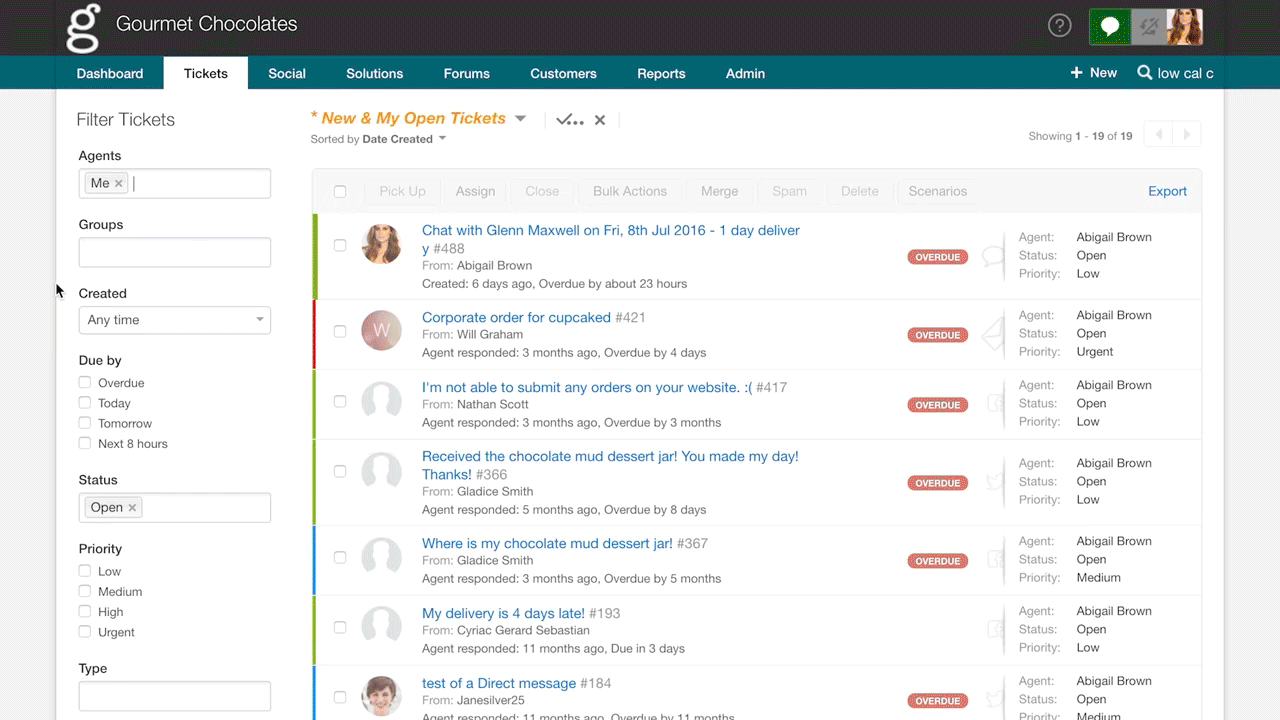Open the Gourmet Chocolates logo
Viewport: 1280px width, 720px height.
(x=84, y=27)
